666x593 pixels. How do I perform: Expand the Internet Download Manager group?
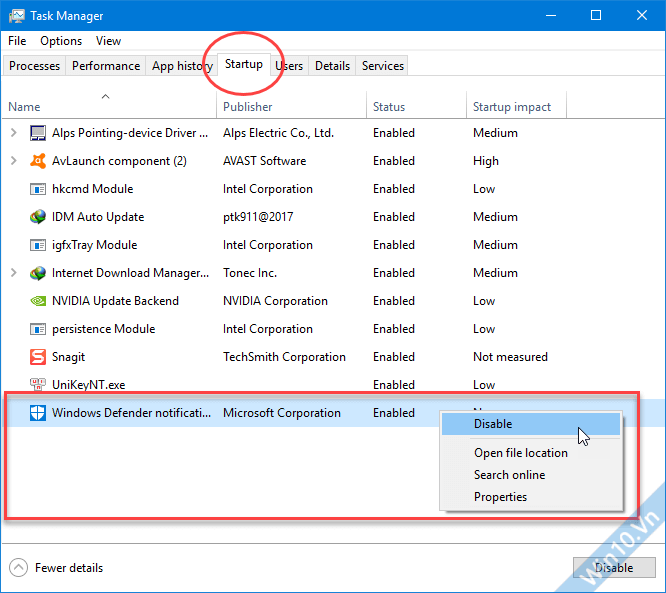[x=14, y=273]
